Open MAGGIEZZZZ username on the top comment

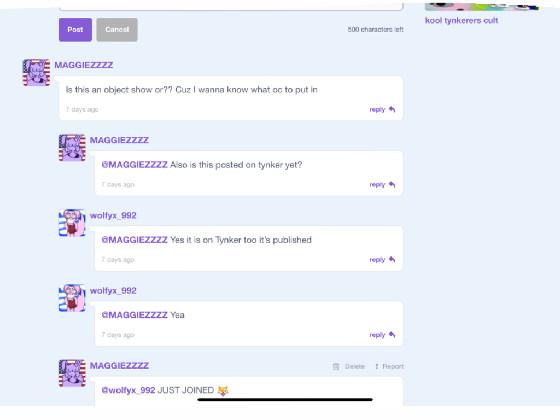(x=84, y=65)
